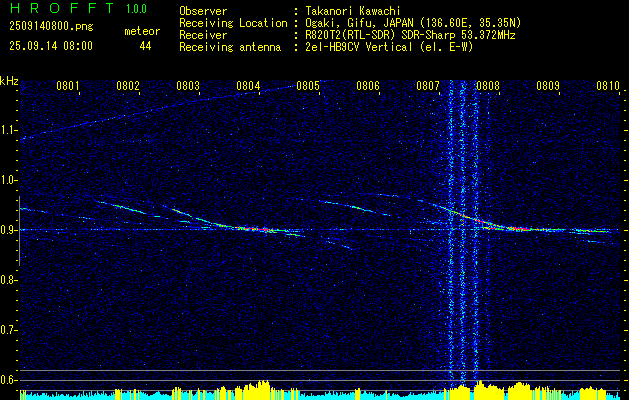Click the "meteor" count label

(142, 31)
